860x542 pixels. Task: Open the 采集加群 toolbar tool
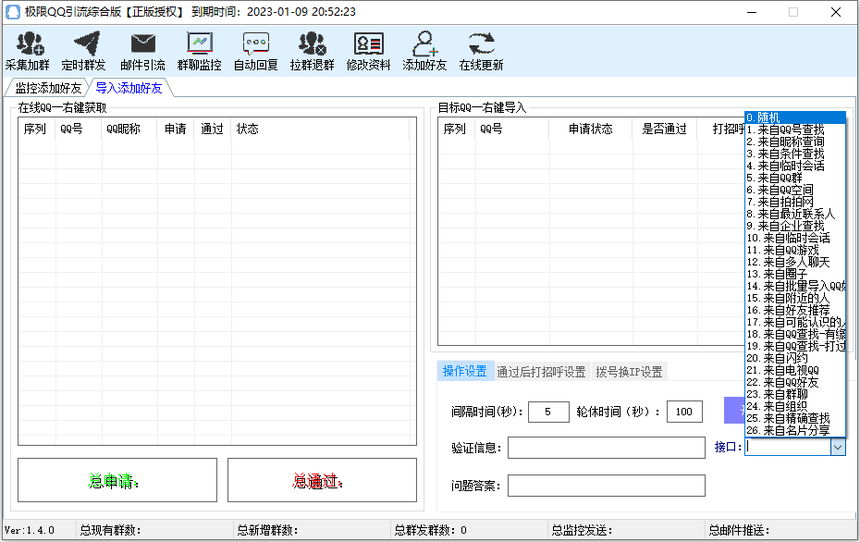pos(27,51)
